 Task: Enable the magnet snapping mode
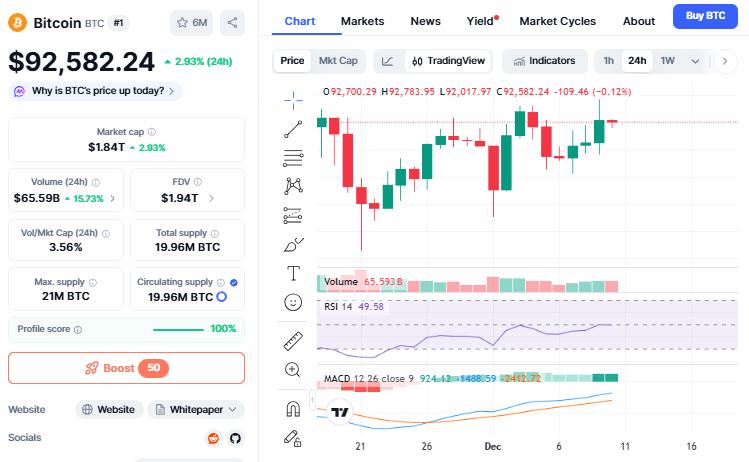pos(293,408)
